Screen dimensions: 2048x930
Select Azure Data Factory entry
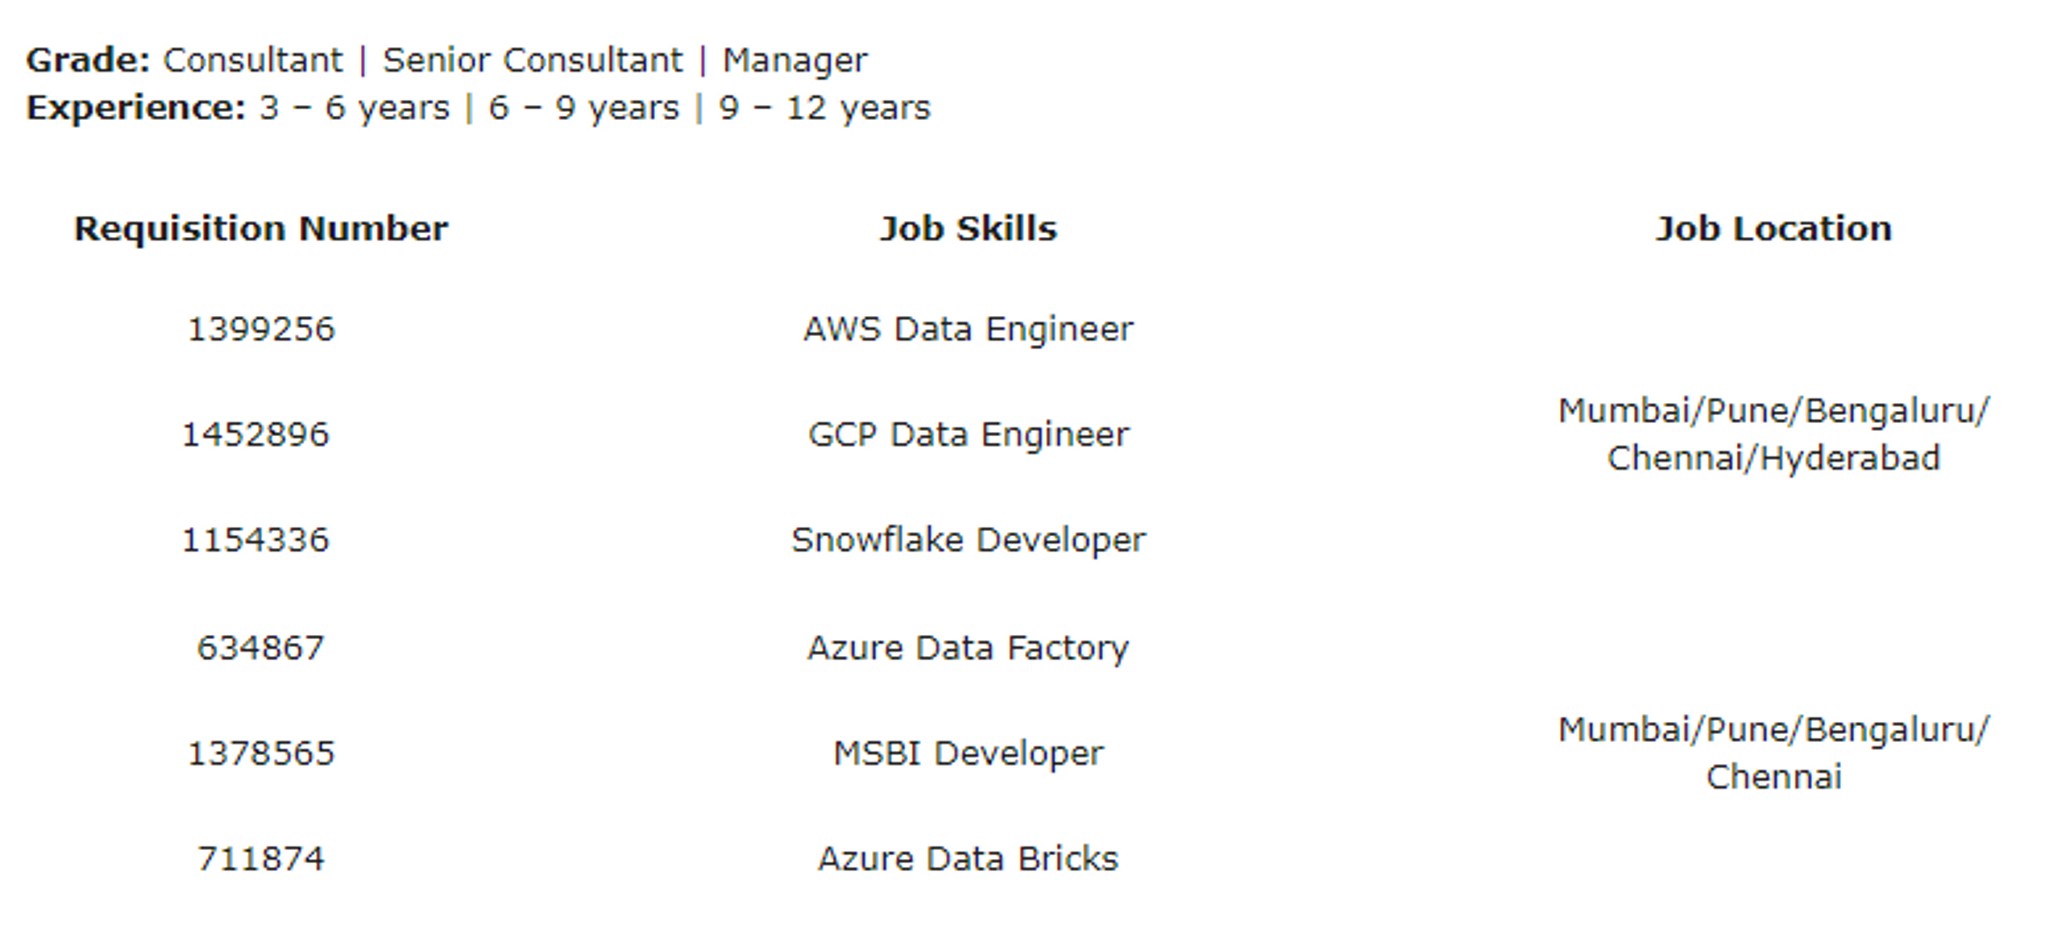tap(968, 648)
